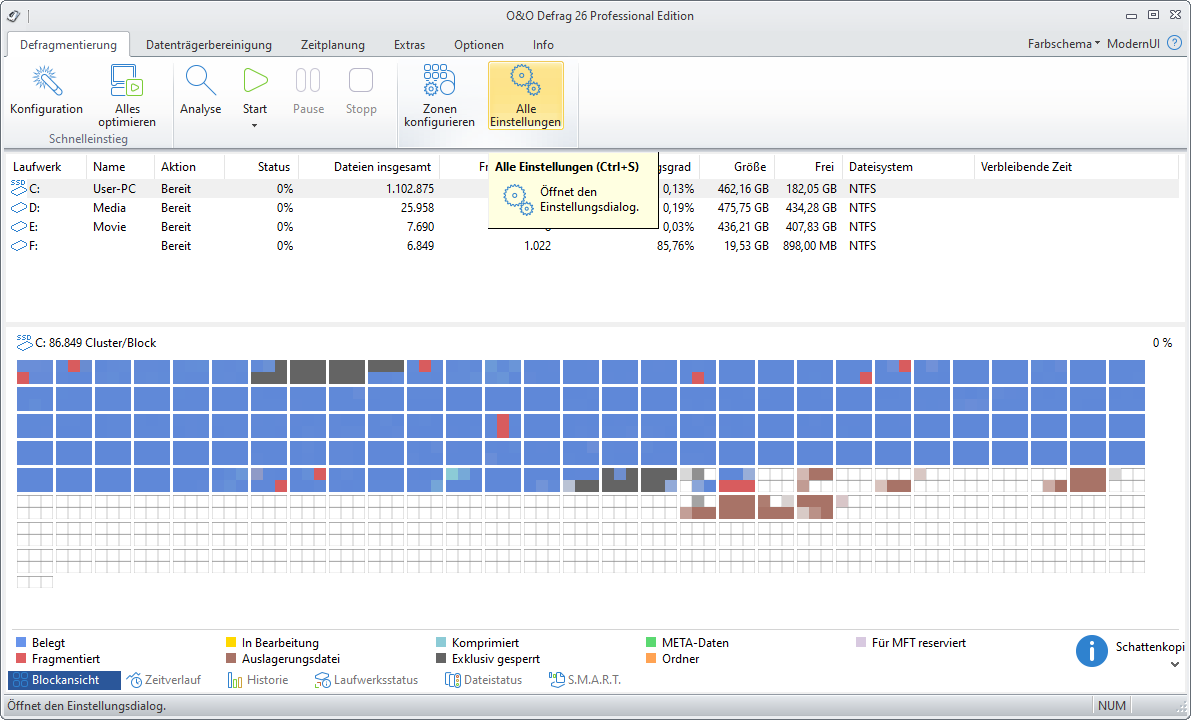Click the green Start play icon
Screen dimensions: 1191x720
point(255,81)
